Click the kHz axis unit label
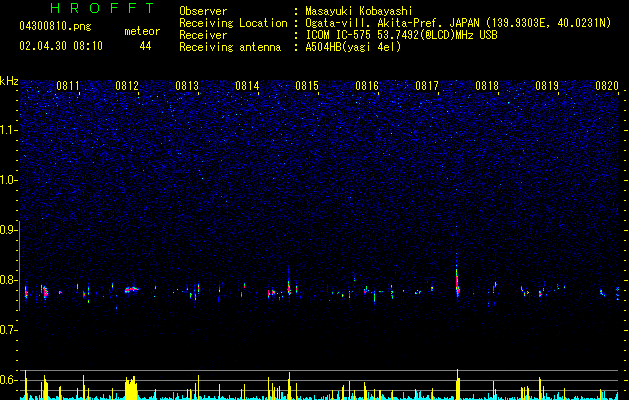 (10, 81)
